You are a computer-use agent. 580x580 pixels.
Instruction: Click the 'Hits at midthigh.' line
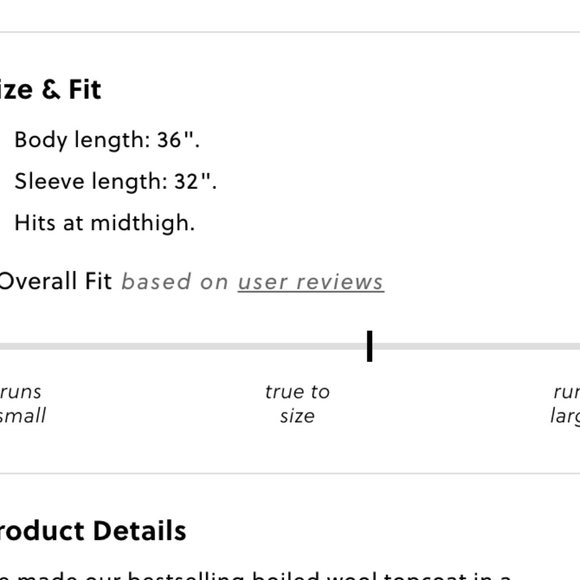tap(105, 223)
